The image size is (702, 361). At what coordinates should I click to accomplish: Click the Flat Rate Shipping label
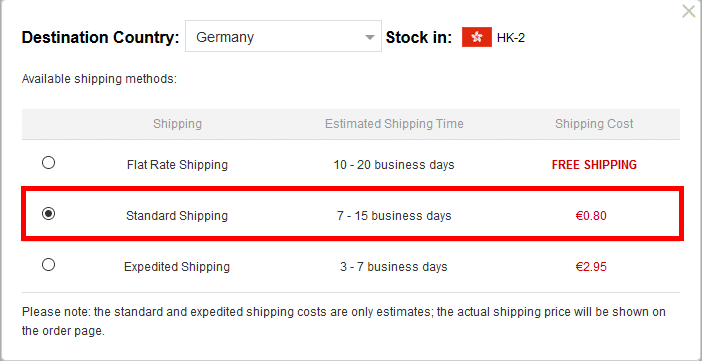coord(177,165)
